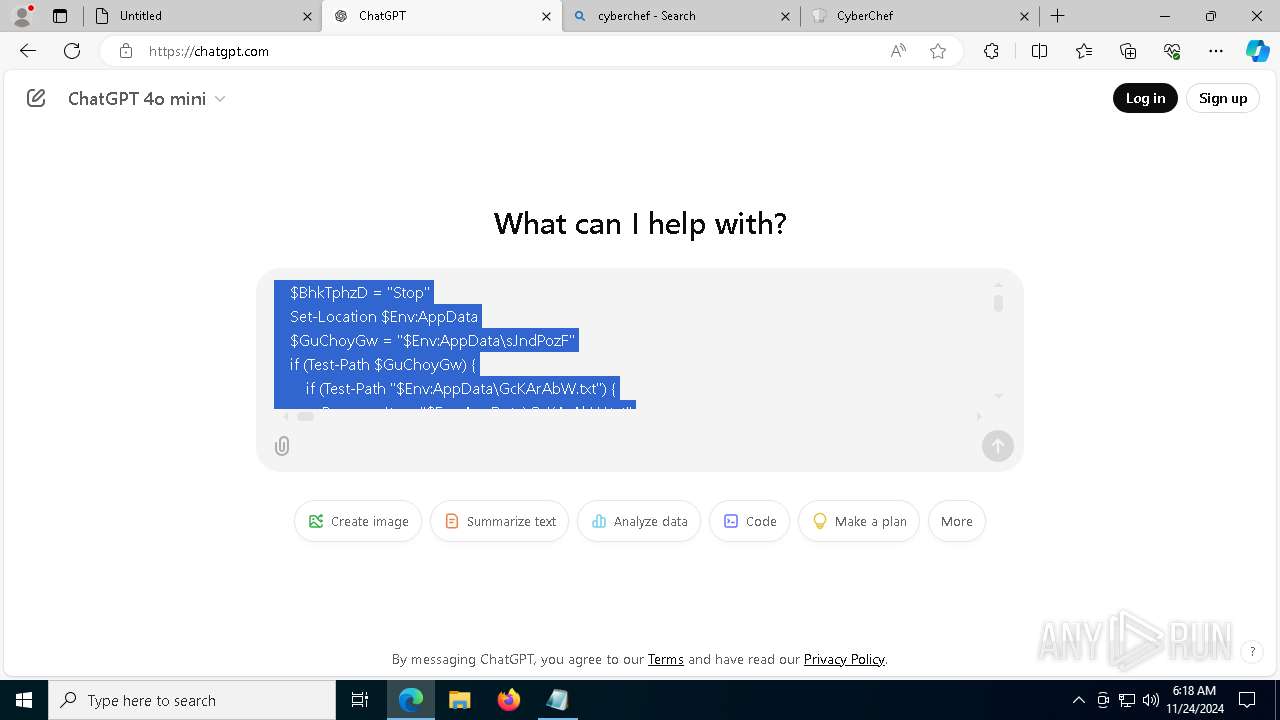
Task: Send the message with the arrow button
Action: [x=998, y=446]
